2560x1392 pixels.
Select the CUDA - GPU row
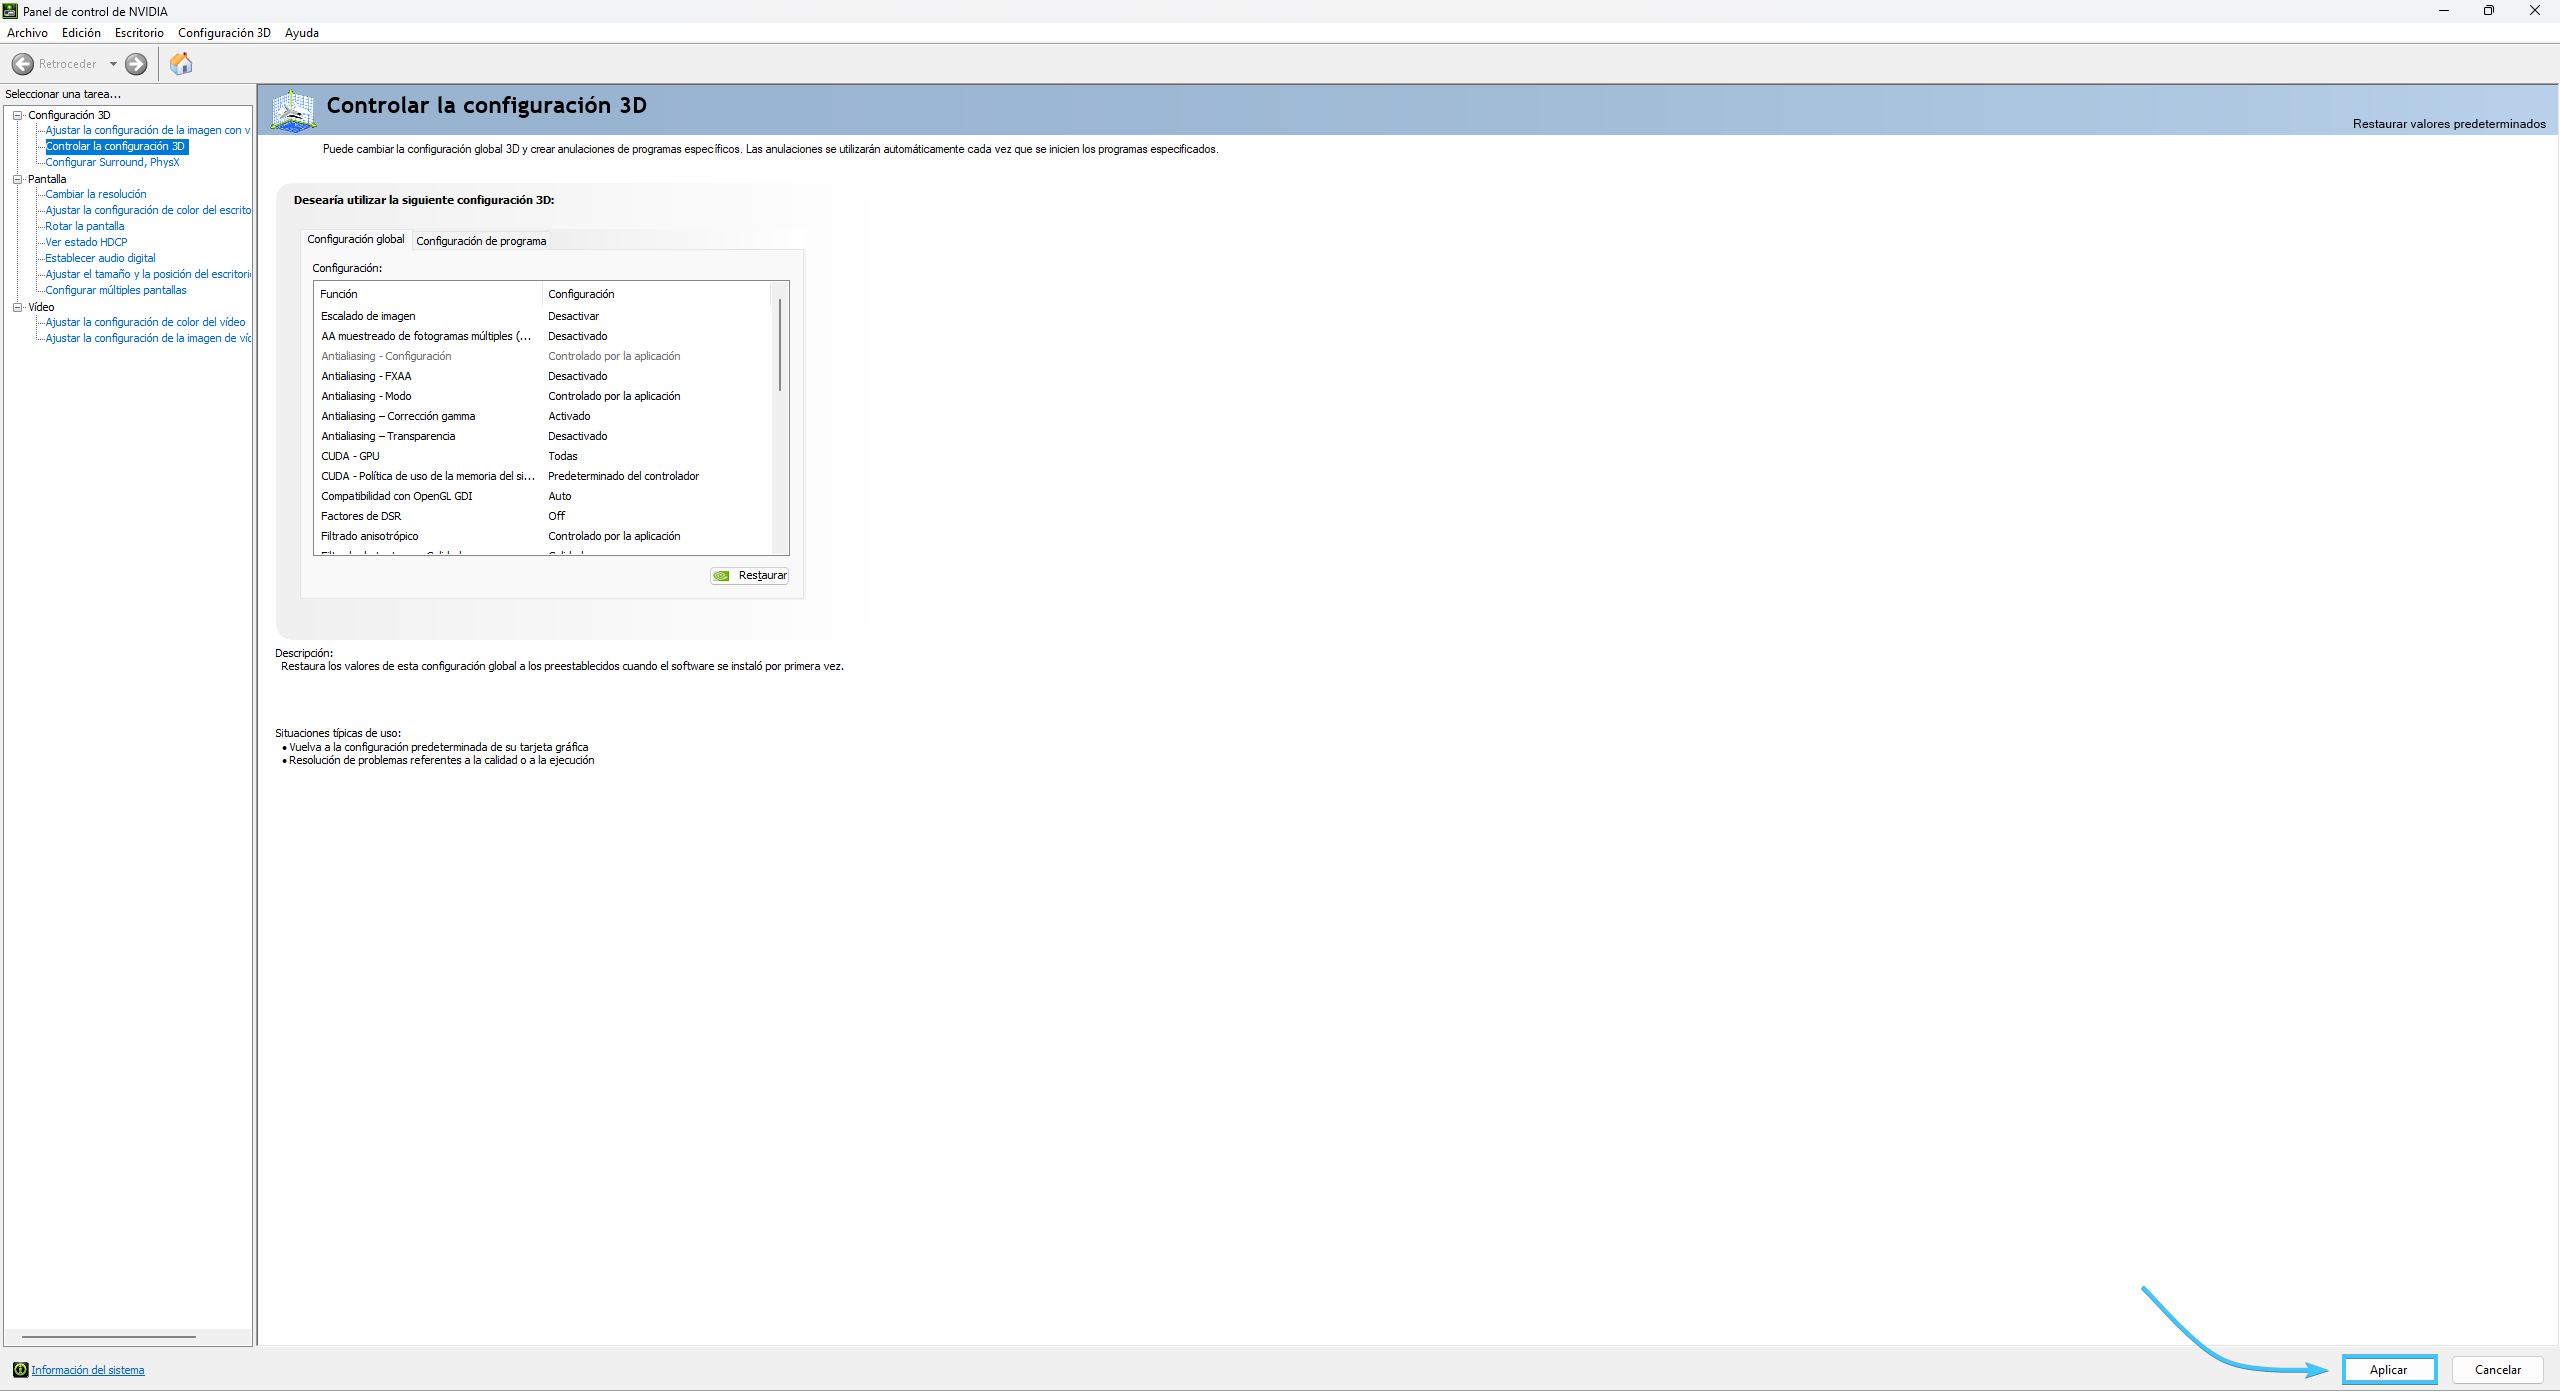tap(545, 456)
